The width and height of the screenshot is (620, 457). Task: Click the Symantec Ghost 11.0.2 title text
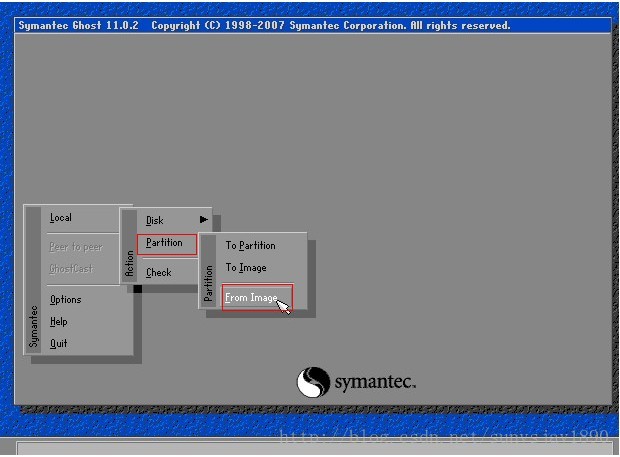(78, 26)
